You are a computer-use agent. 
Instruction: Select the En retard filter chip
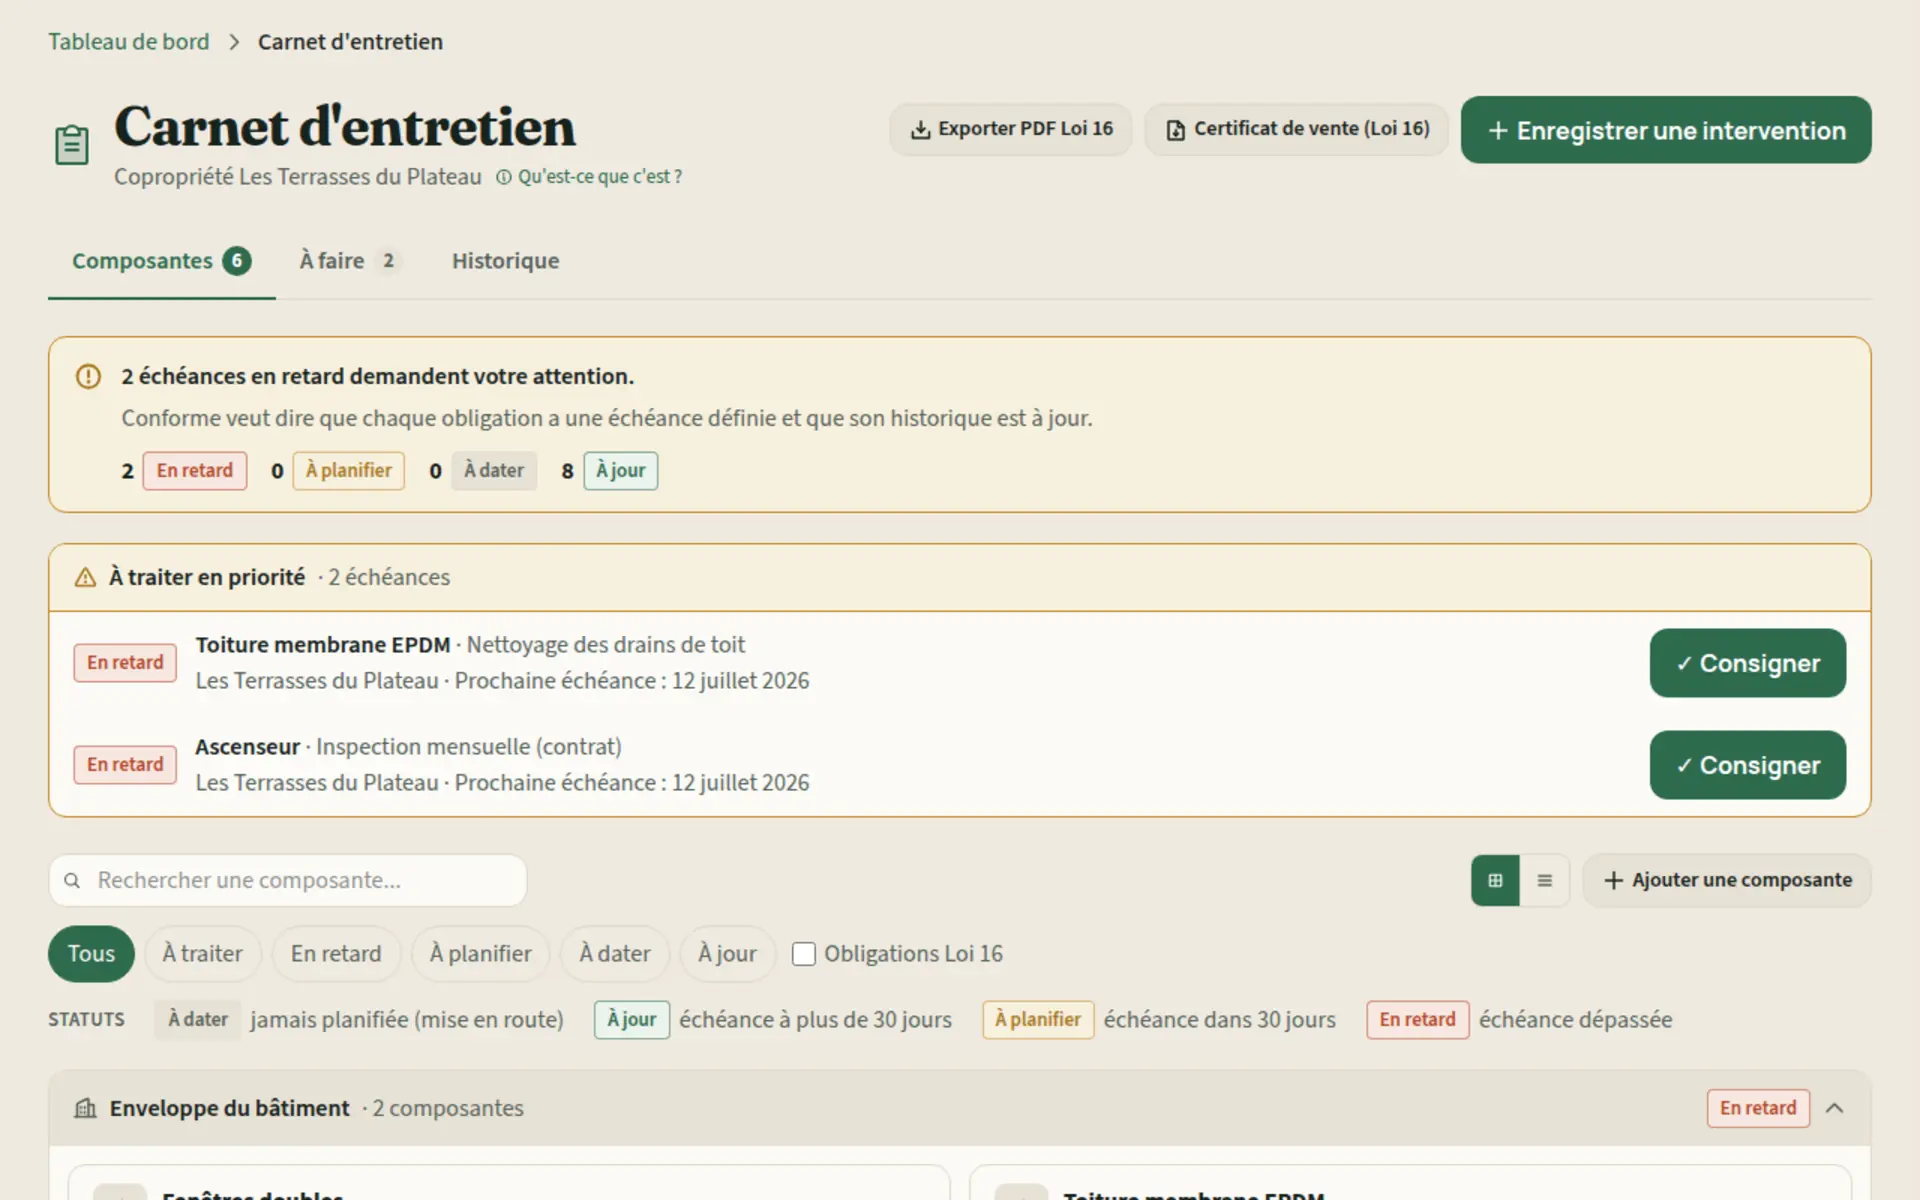click(x=336, y=954)
